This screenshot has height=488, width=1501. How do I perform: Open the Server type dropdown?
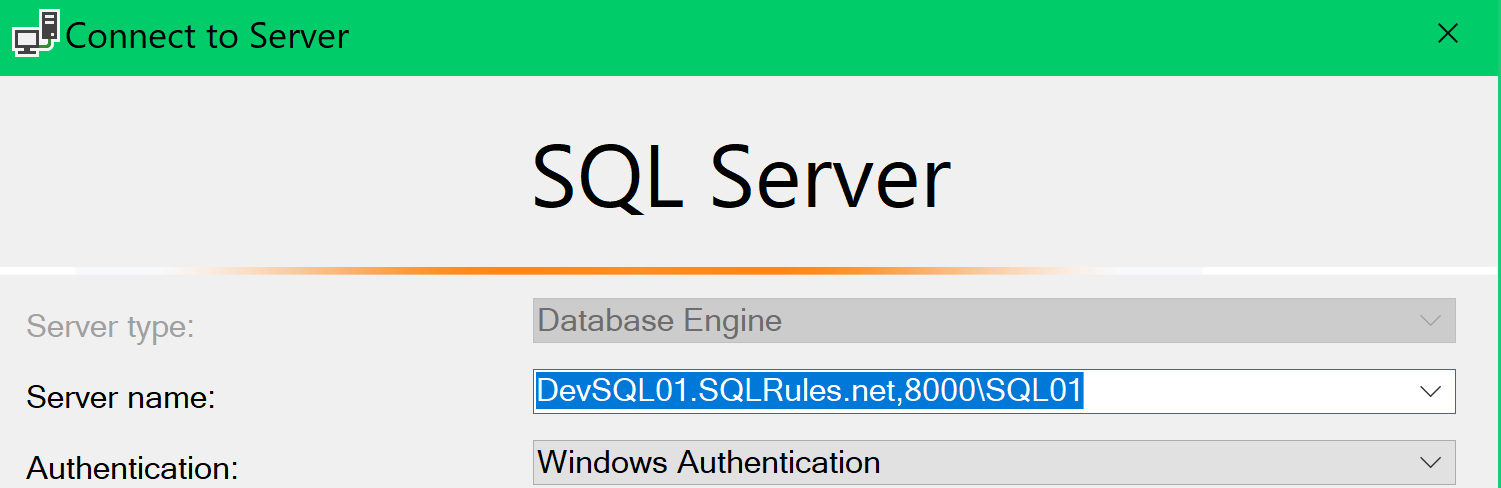[x=994, y=321]
